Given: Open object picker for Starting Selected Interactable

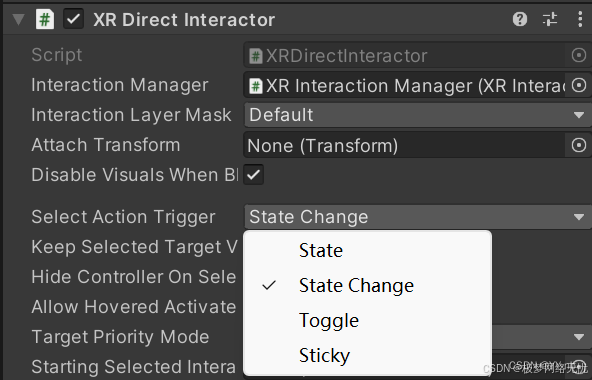Looking at the screenshot, I should coord(578,365).
